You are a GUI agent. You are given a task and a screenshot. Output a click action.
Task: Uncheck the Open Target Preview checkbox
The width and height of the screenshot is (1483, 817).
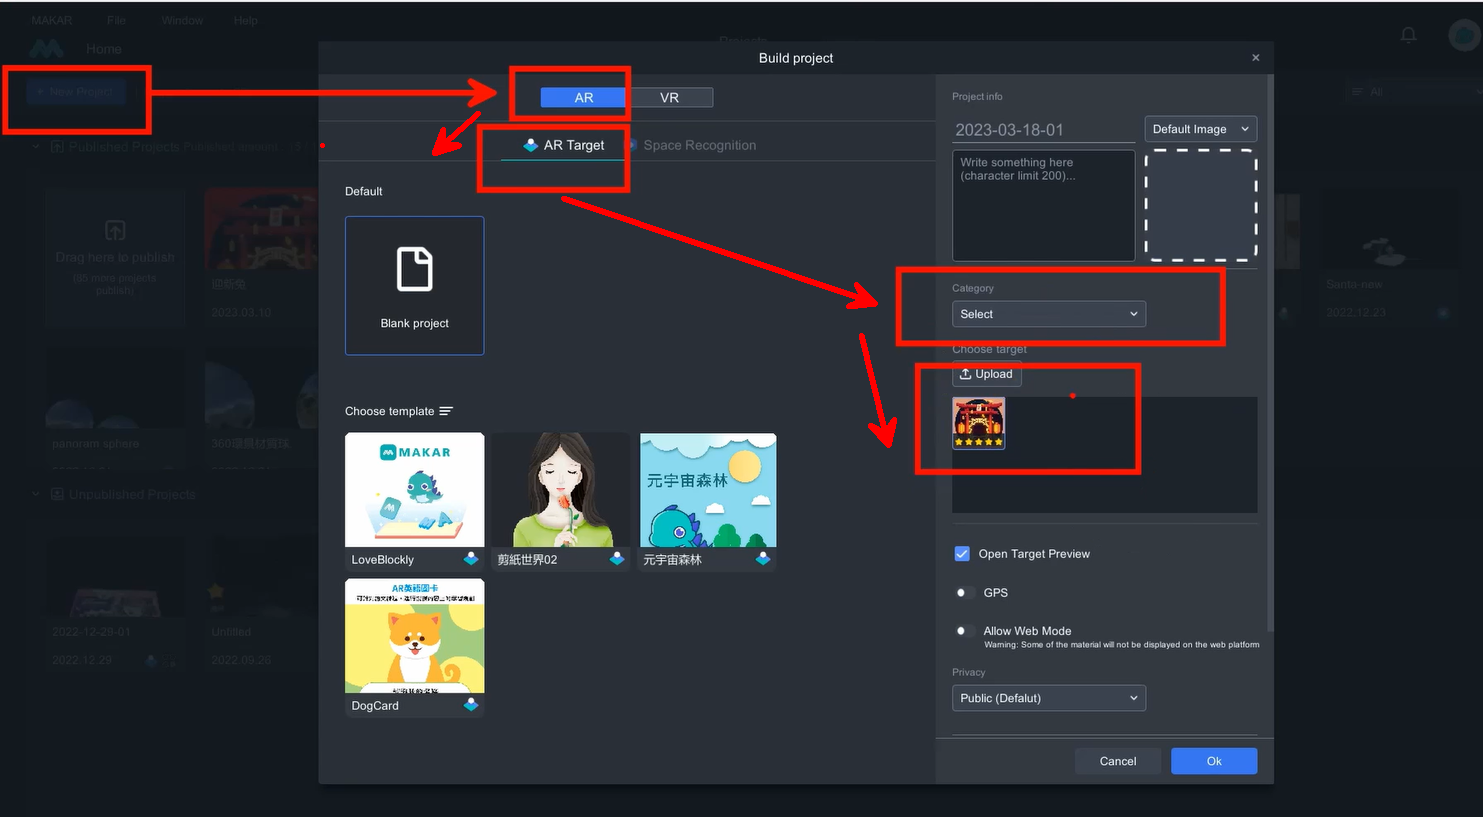pyautogui.click(x=962, y=554)
